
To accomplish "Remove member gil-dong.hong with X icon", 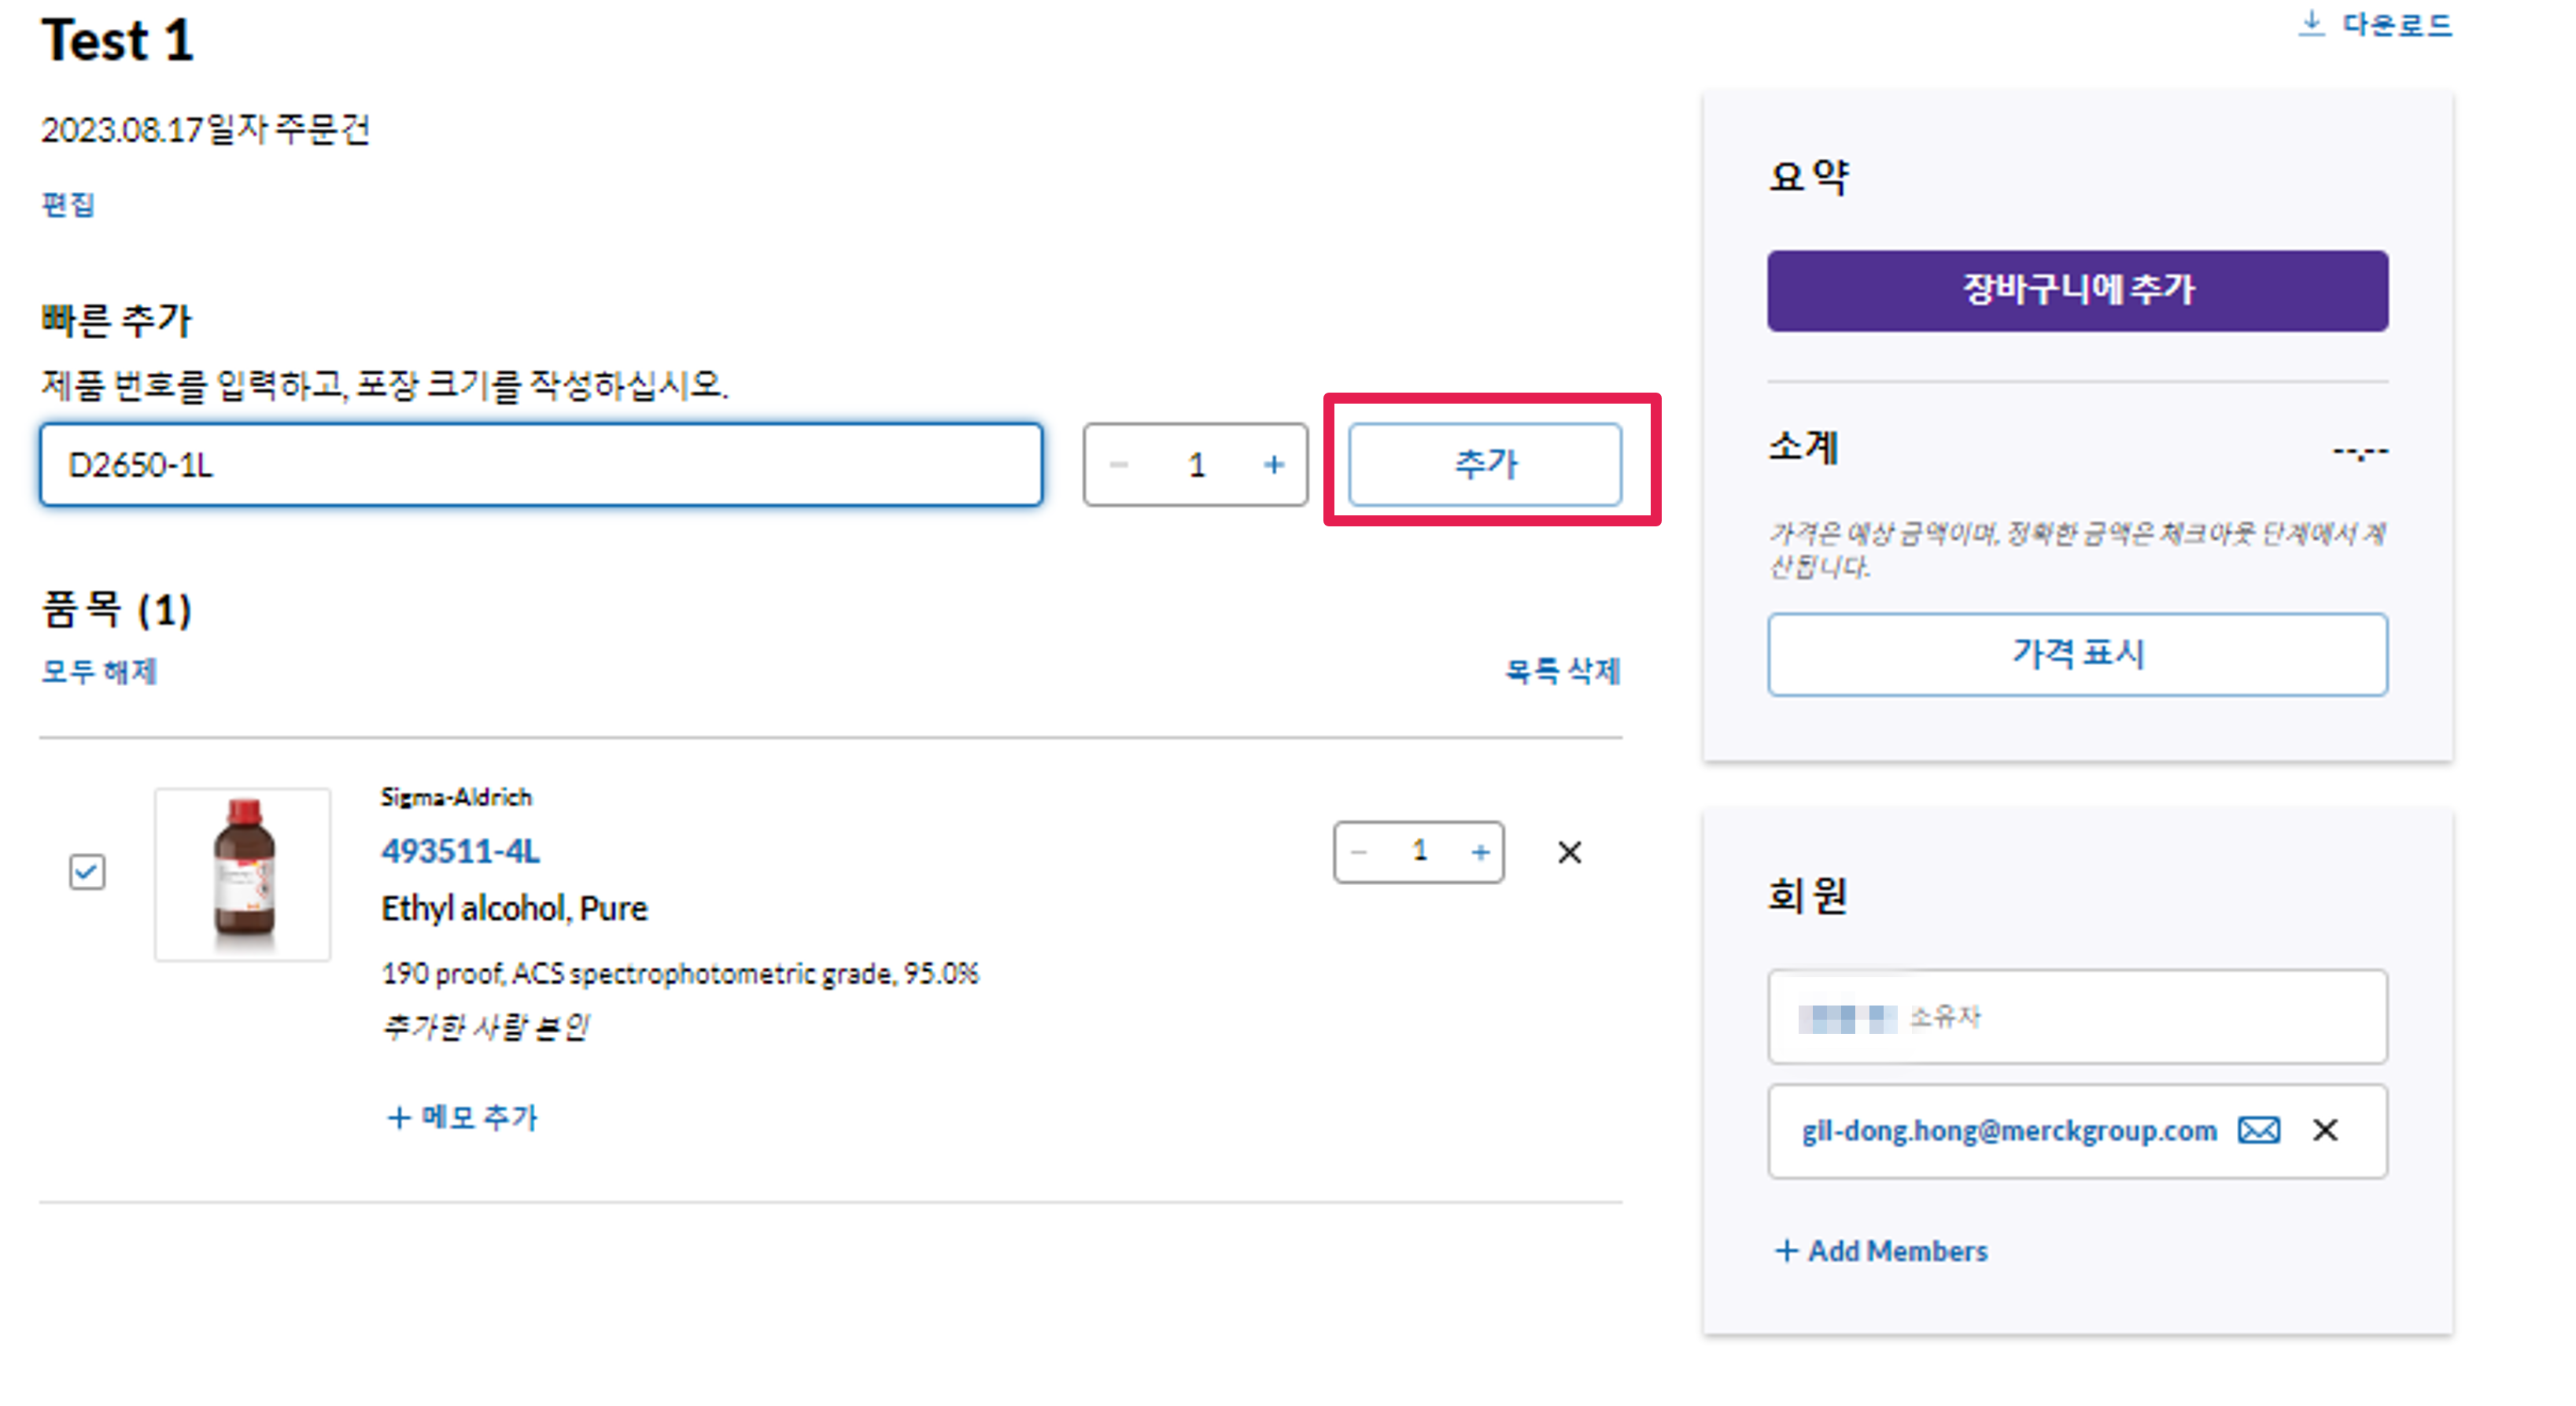I will [2325, 1130].
